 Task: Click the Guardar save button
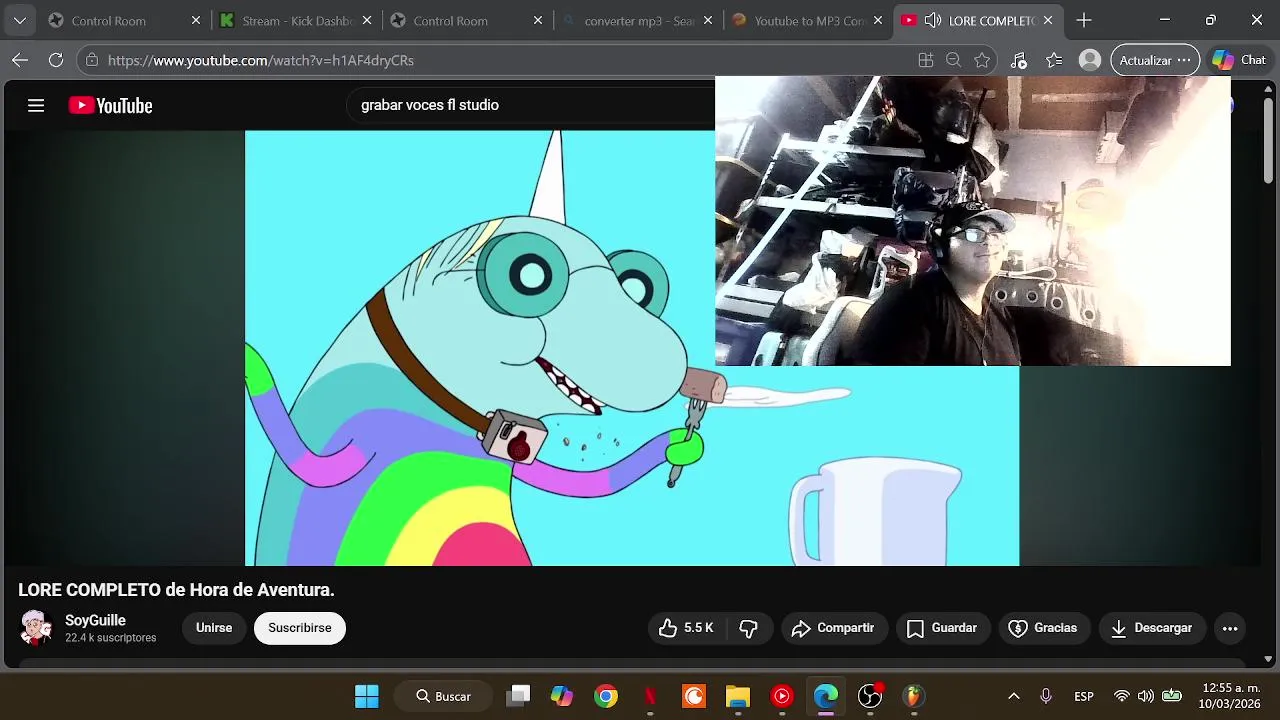[942, 628]
